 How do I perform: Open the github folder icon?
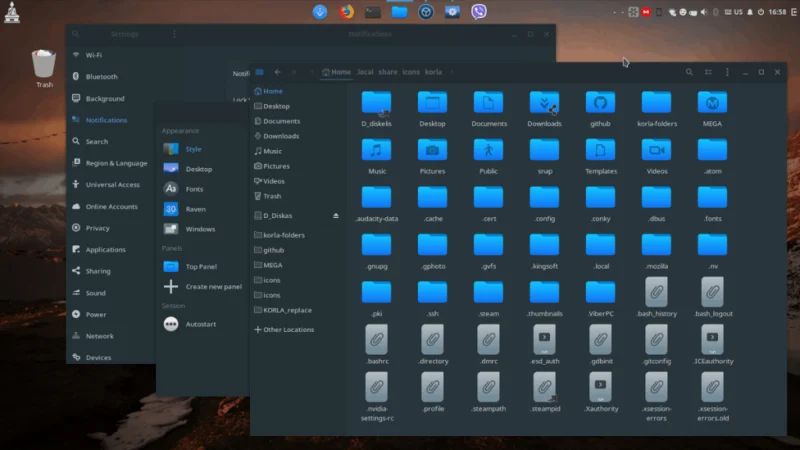point(600,103)
